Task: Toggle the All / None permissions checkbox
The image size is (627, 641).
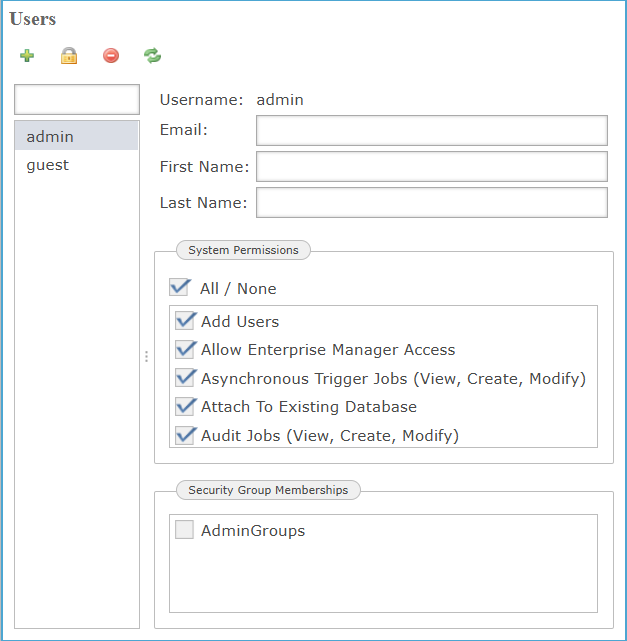Action: [x=180, y=288]
